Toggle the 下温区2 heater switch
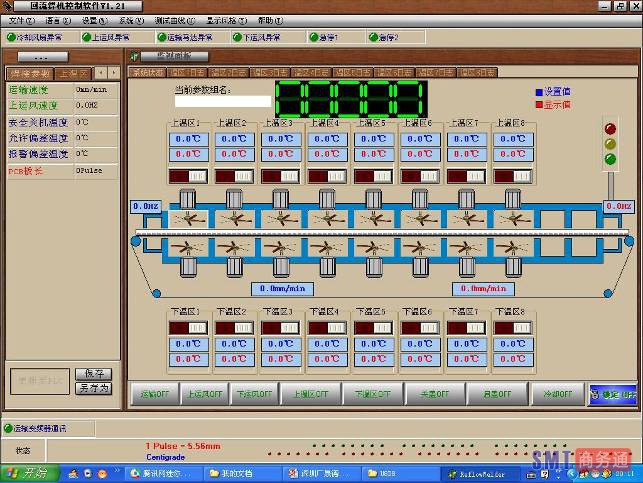Viewport: 643px width, 483px height. [233, 327]
